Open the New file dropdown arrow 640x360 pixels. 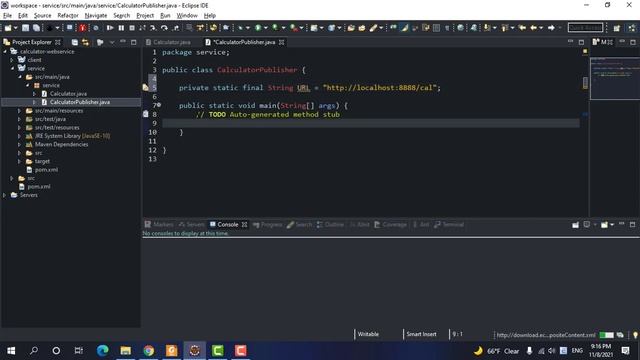tap(16, 28)
